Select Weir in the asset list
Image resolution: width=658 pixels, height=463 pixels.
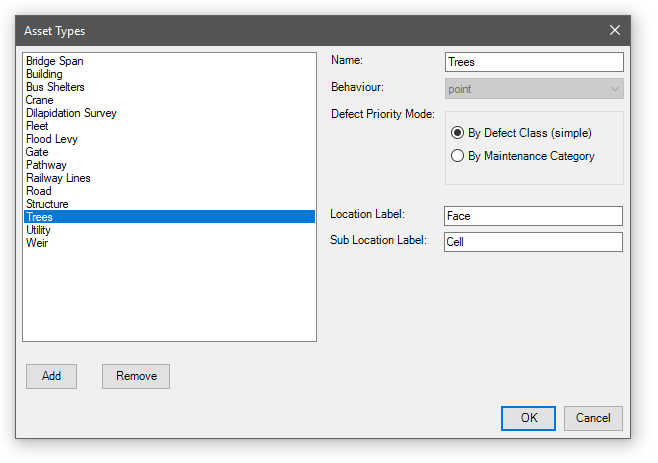pyautogui.click(x=37, y=243)
